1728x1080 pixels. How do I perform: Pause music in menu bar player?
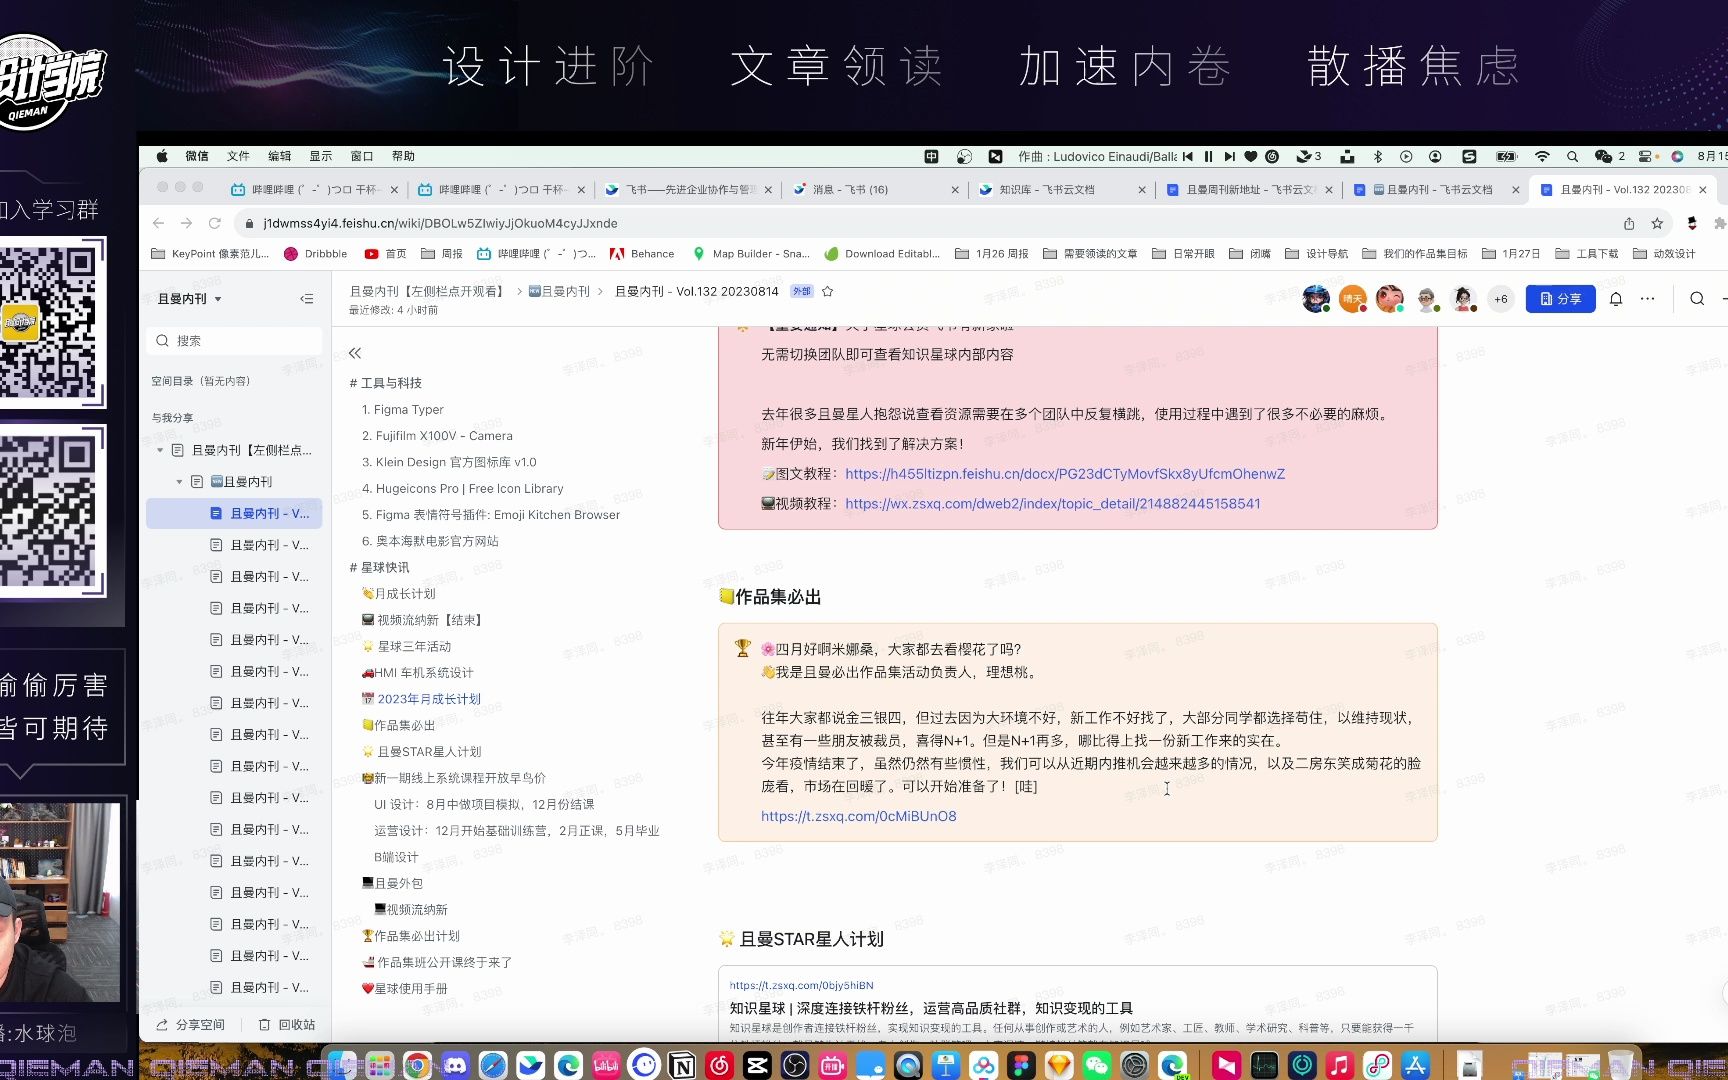[x=1208, y=156]
